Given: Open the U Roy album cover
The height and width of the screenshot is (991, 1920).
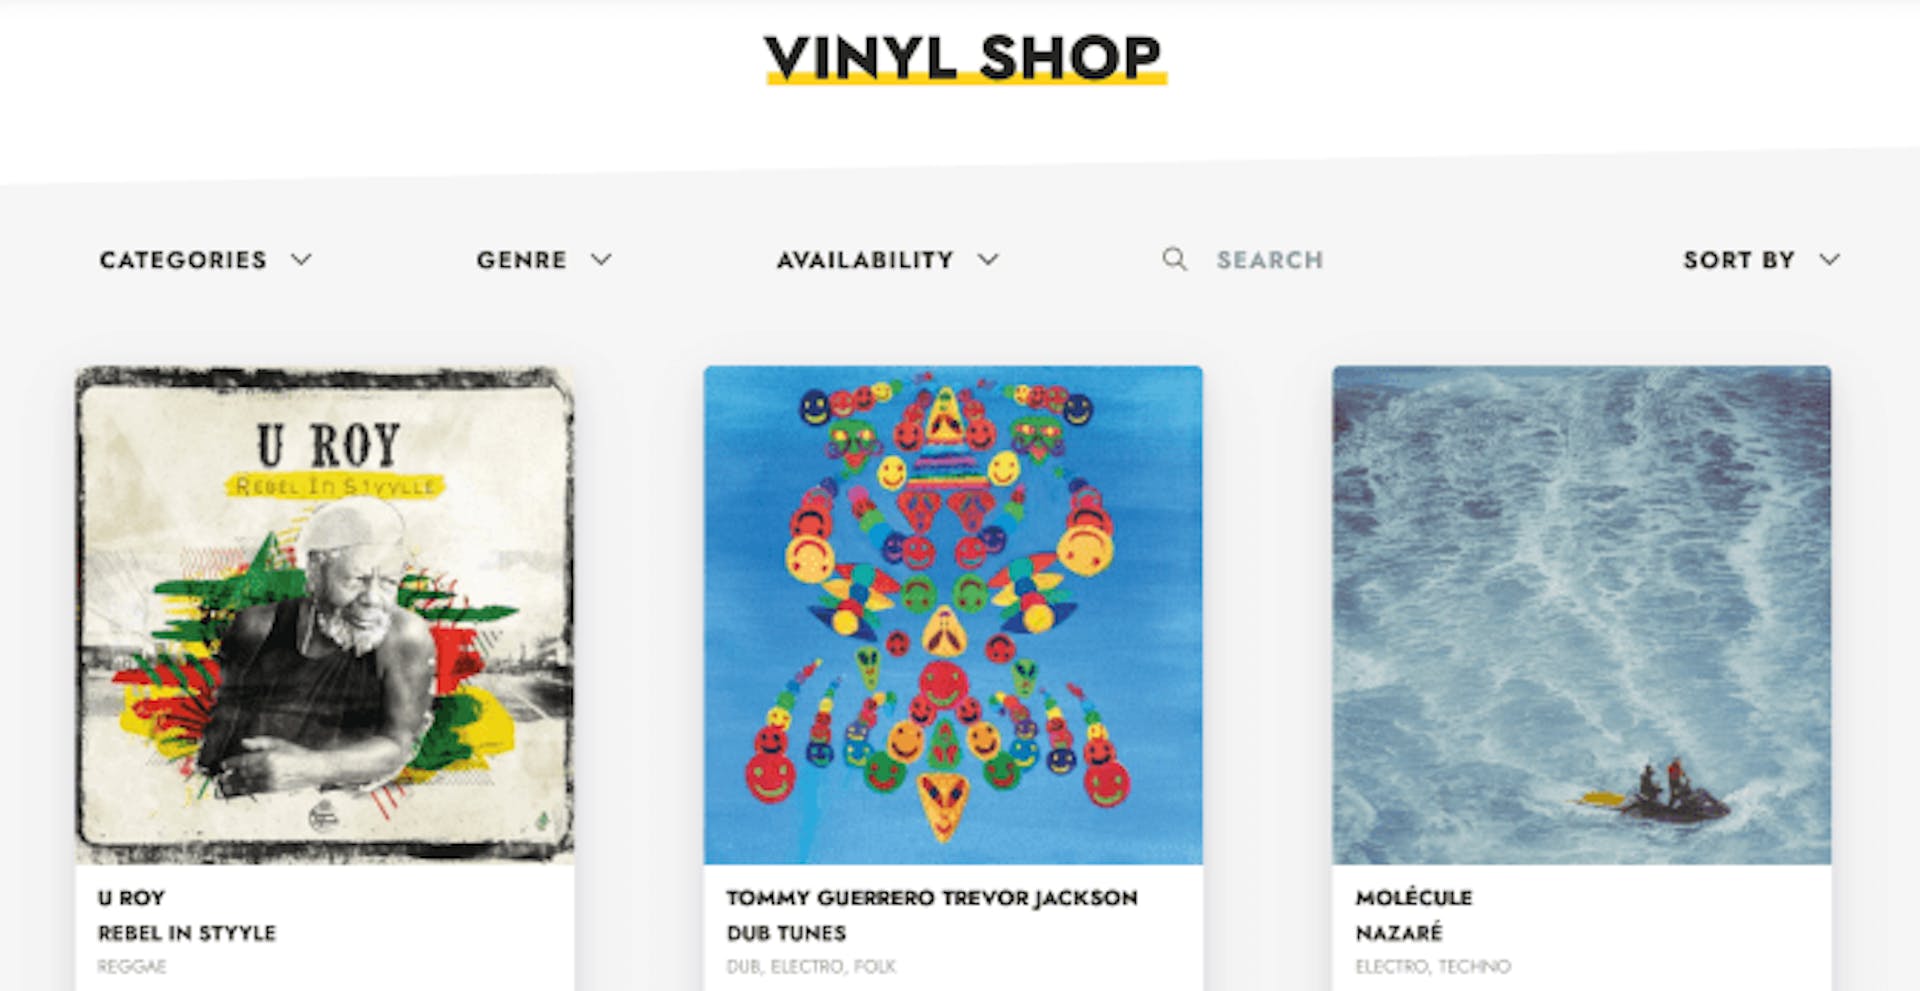Looking at the screenshot, I should (x=325, y=615).
